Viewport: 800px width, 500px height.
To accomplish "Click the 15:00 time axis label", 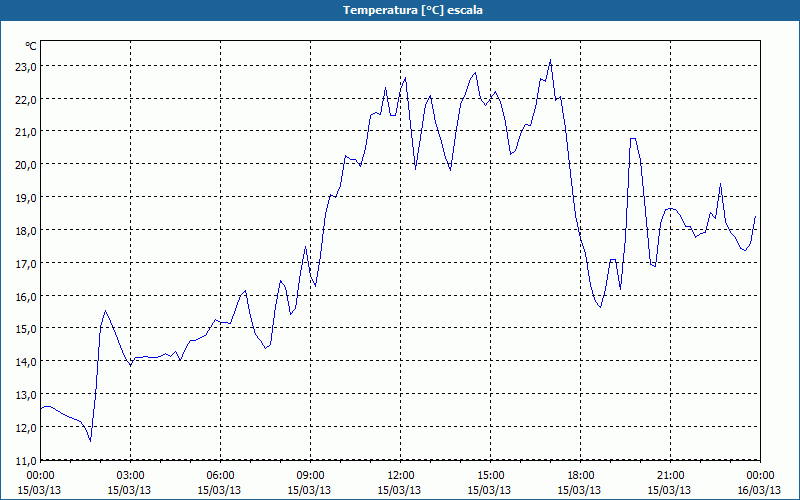I will (490, 475).
